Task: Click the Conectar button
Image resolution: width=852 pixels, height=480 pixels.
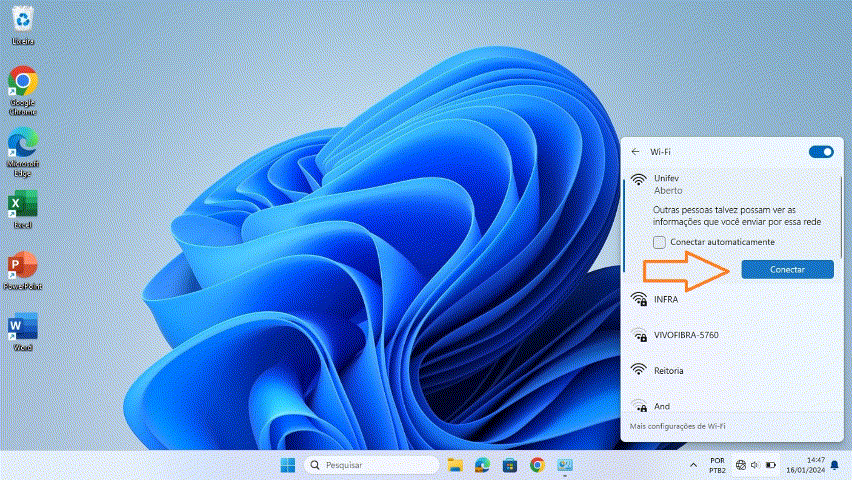Action: [787, 270]
